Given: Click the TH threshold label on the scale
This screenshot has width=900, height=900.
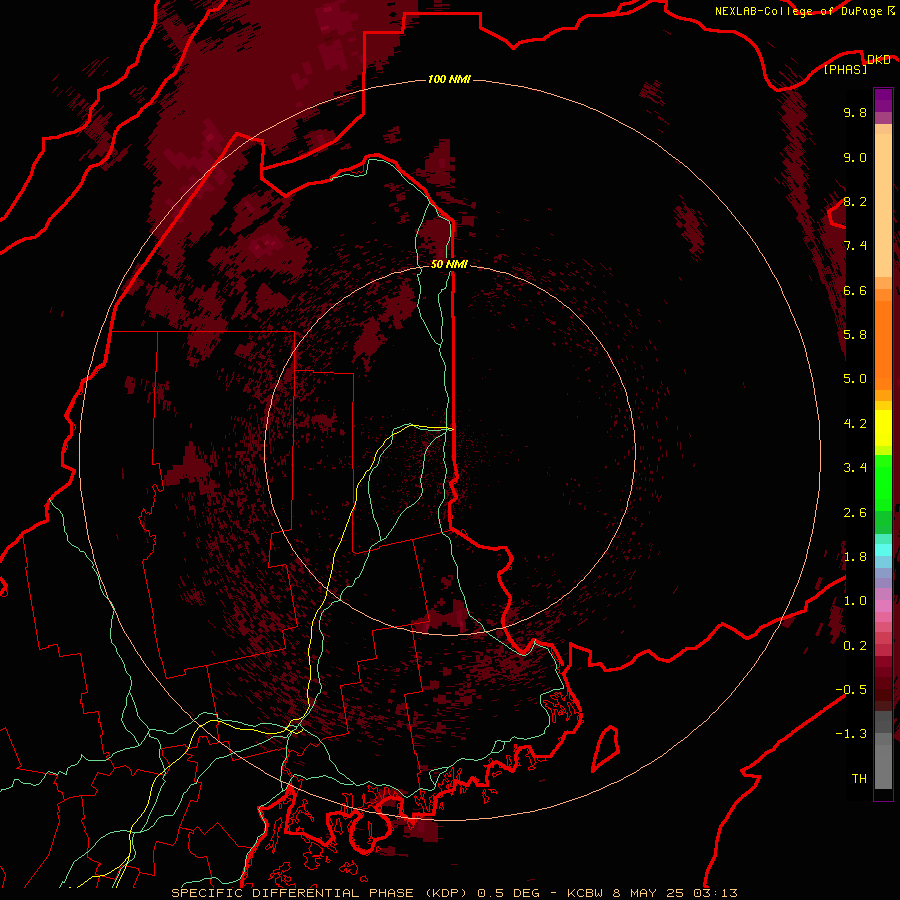Looking at the screenshot, I should 859,779.
